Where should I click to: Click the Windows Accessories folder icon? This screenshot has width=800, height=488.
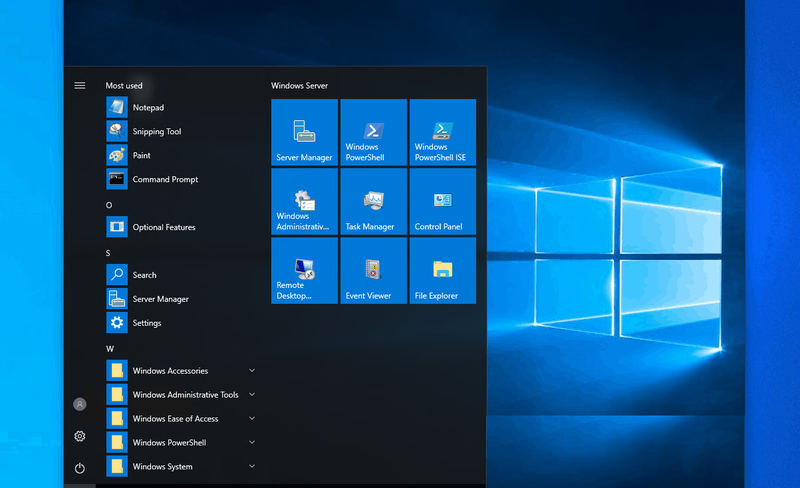tap(117, 371)
